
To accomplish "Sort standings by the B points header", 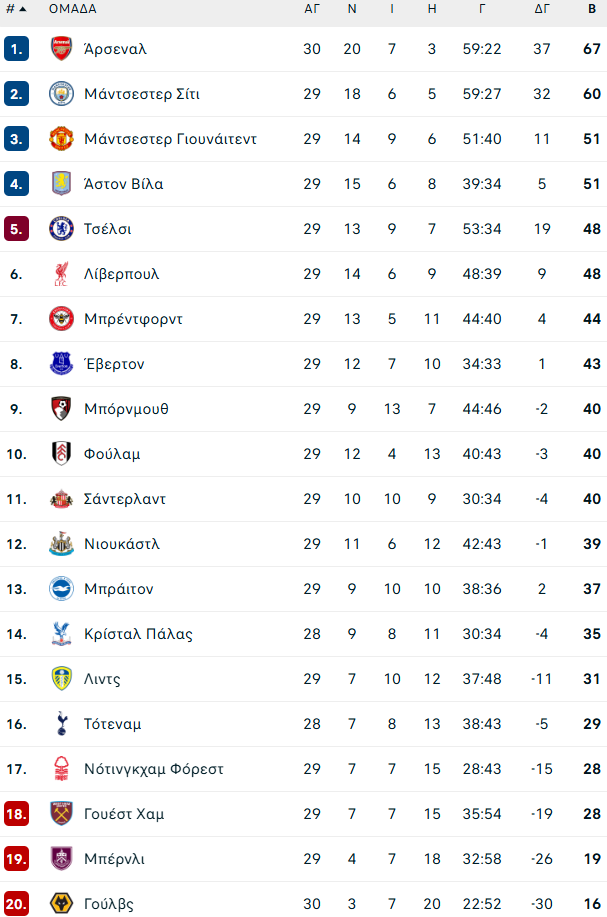I will pyautogui.click(x=592, y=9).
